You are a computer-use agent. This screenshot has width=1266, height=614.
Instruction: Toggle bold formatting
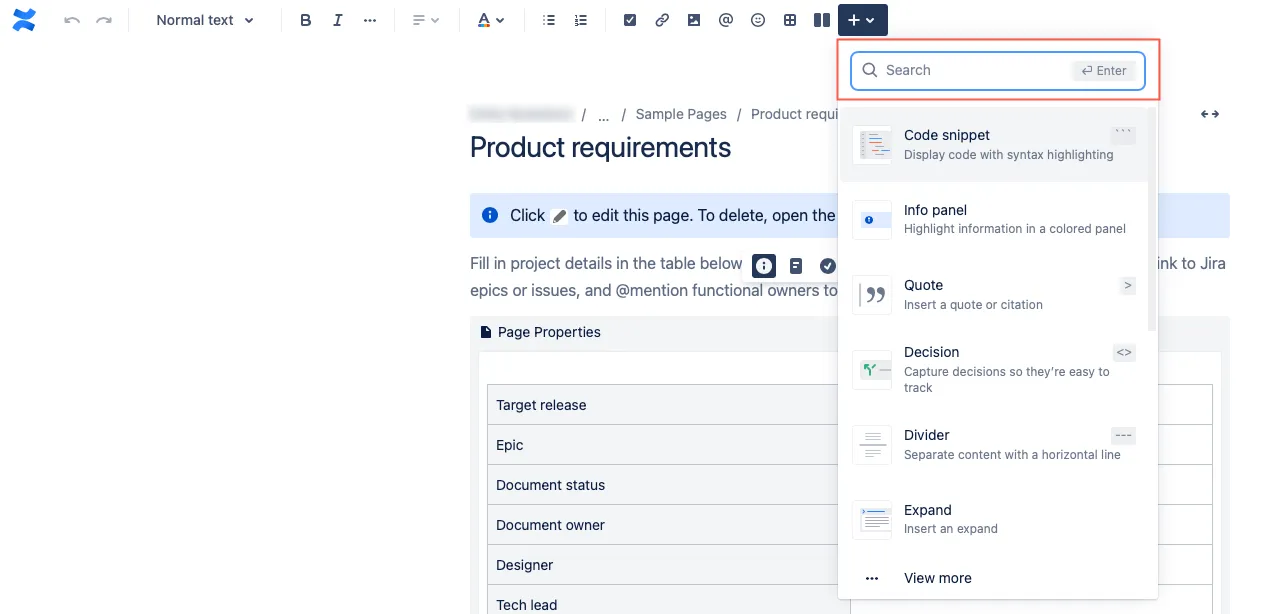306,20
